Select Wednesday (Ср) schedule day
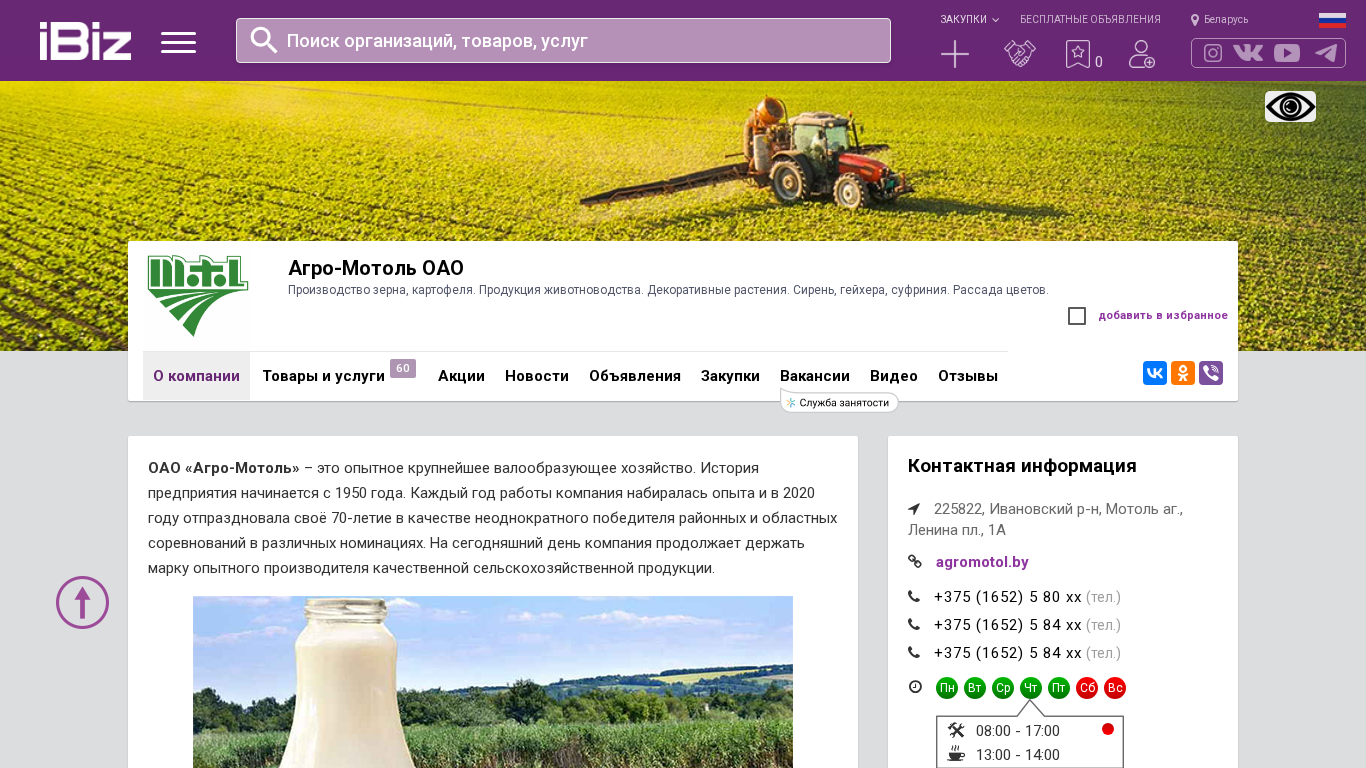The image size is (1366, 768). coord(1003,688)
